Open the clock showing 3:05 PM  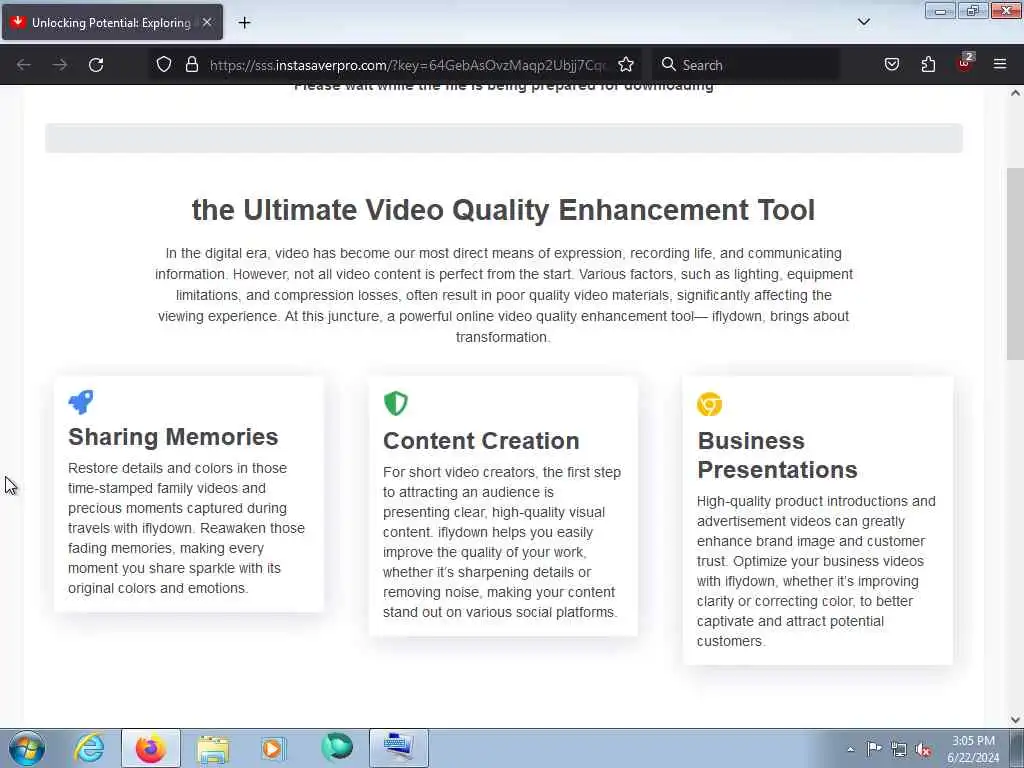pyautogui.click(x=973, y=749)
